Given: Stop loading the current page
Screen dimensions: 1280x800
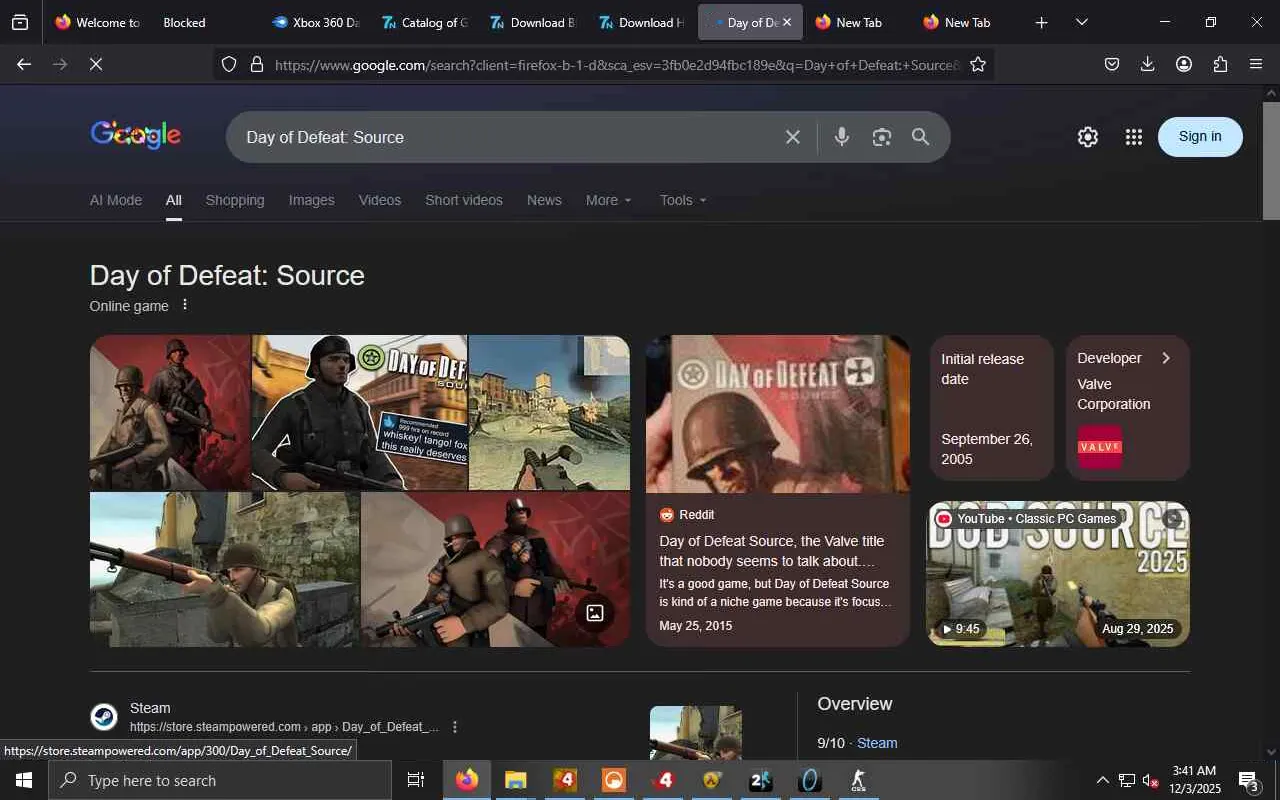Looking at the screenshot, I should point(96,64).
